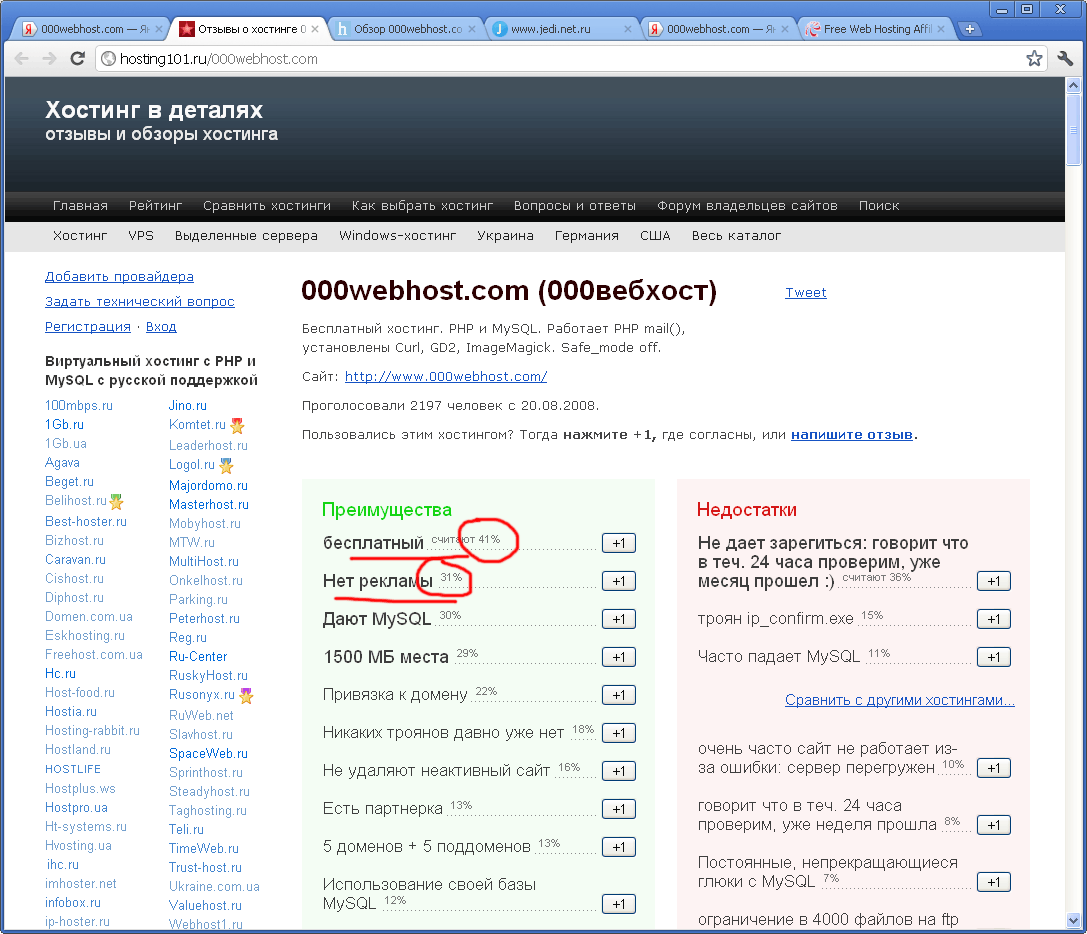The height and width of the screenshot is (934, 1087).
Task: Open 'Сравнить с другими хостингами...' link
Action: 899,700
